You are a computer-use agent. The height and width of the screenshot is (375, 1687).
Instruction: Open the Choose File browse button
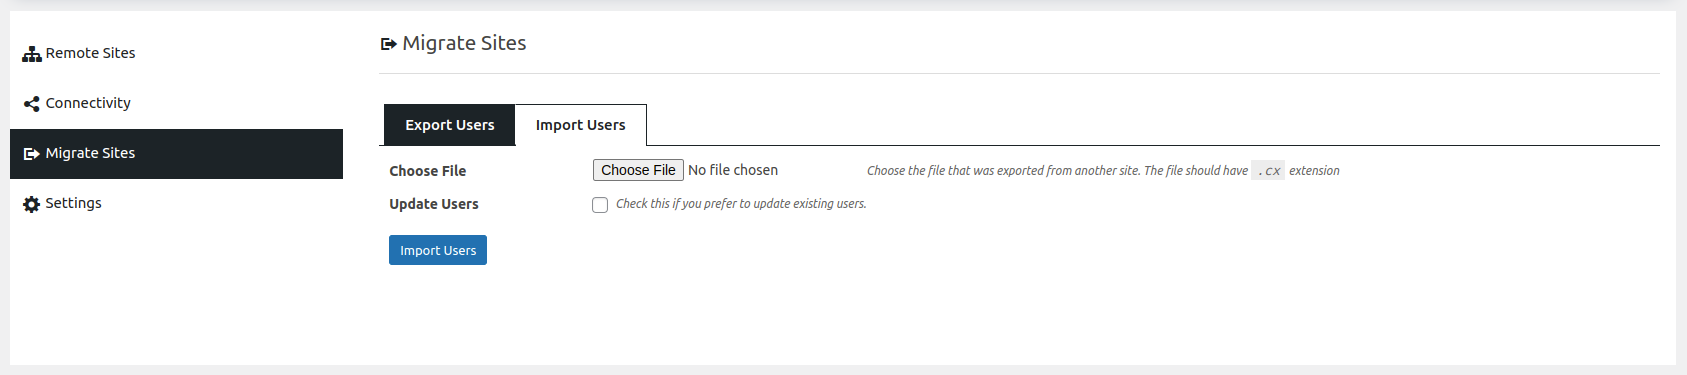tap(638, 170)
